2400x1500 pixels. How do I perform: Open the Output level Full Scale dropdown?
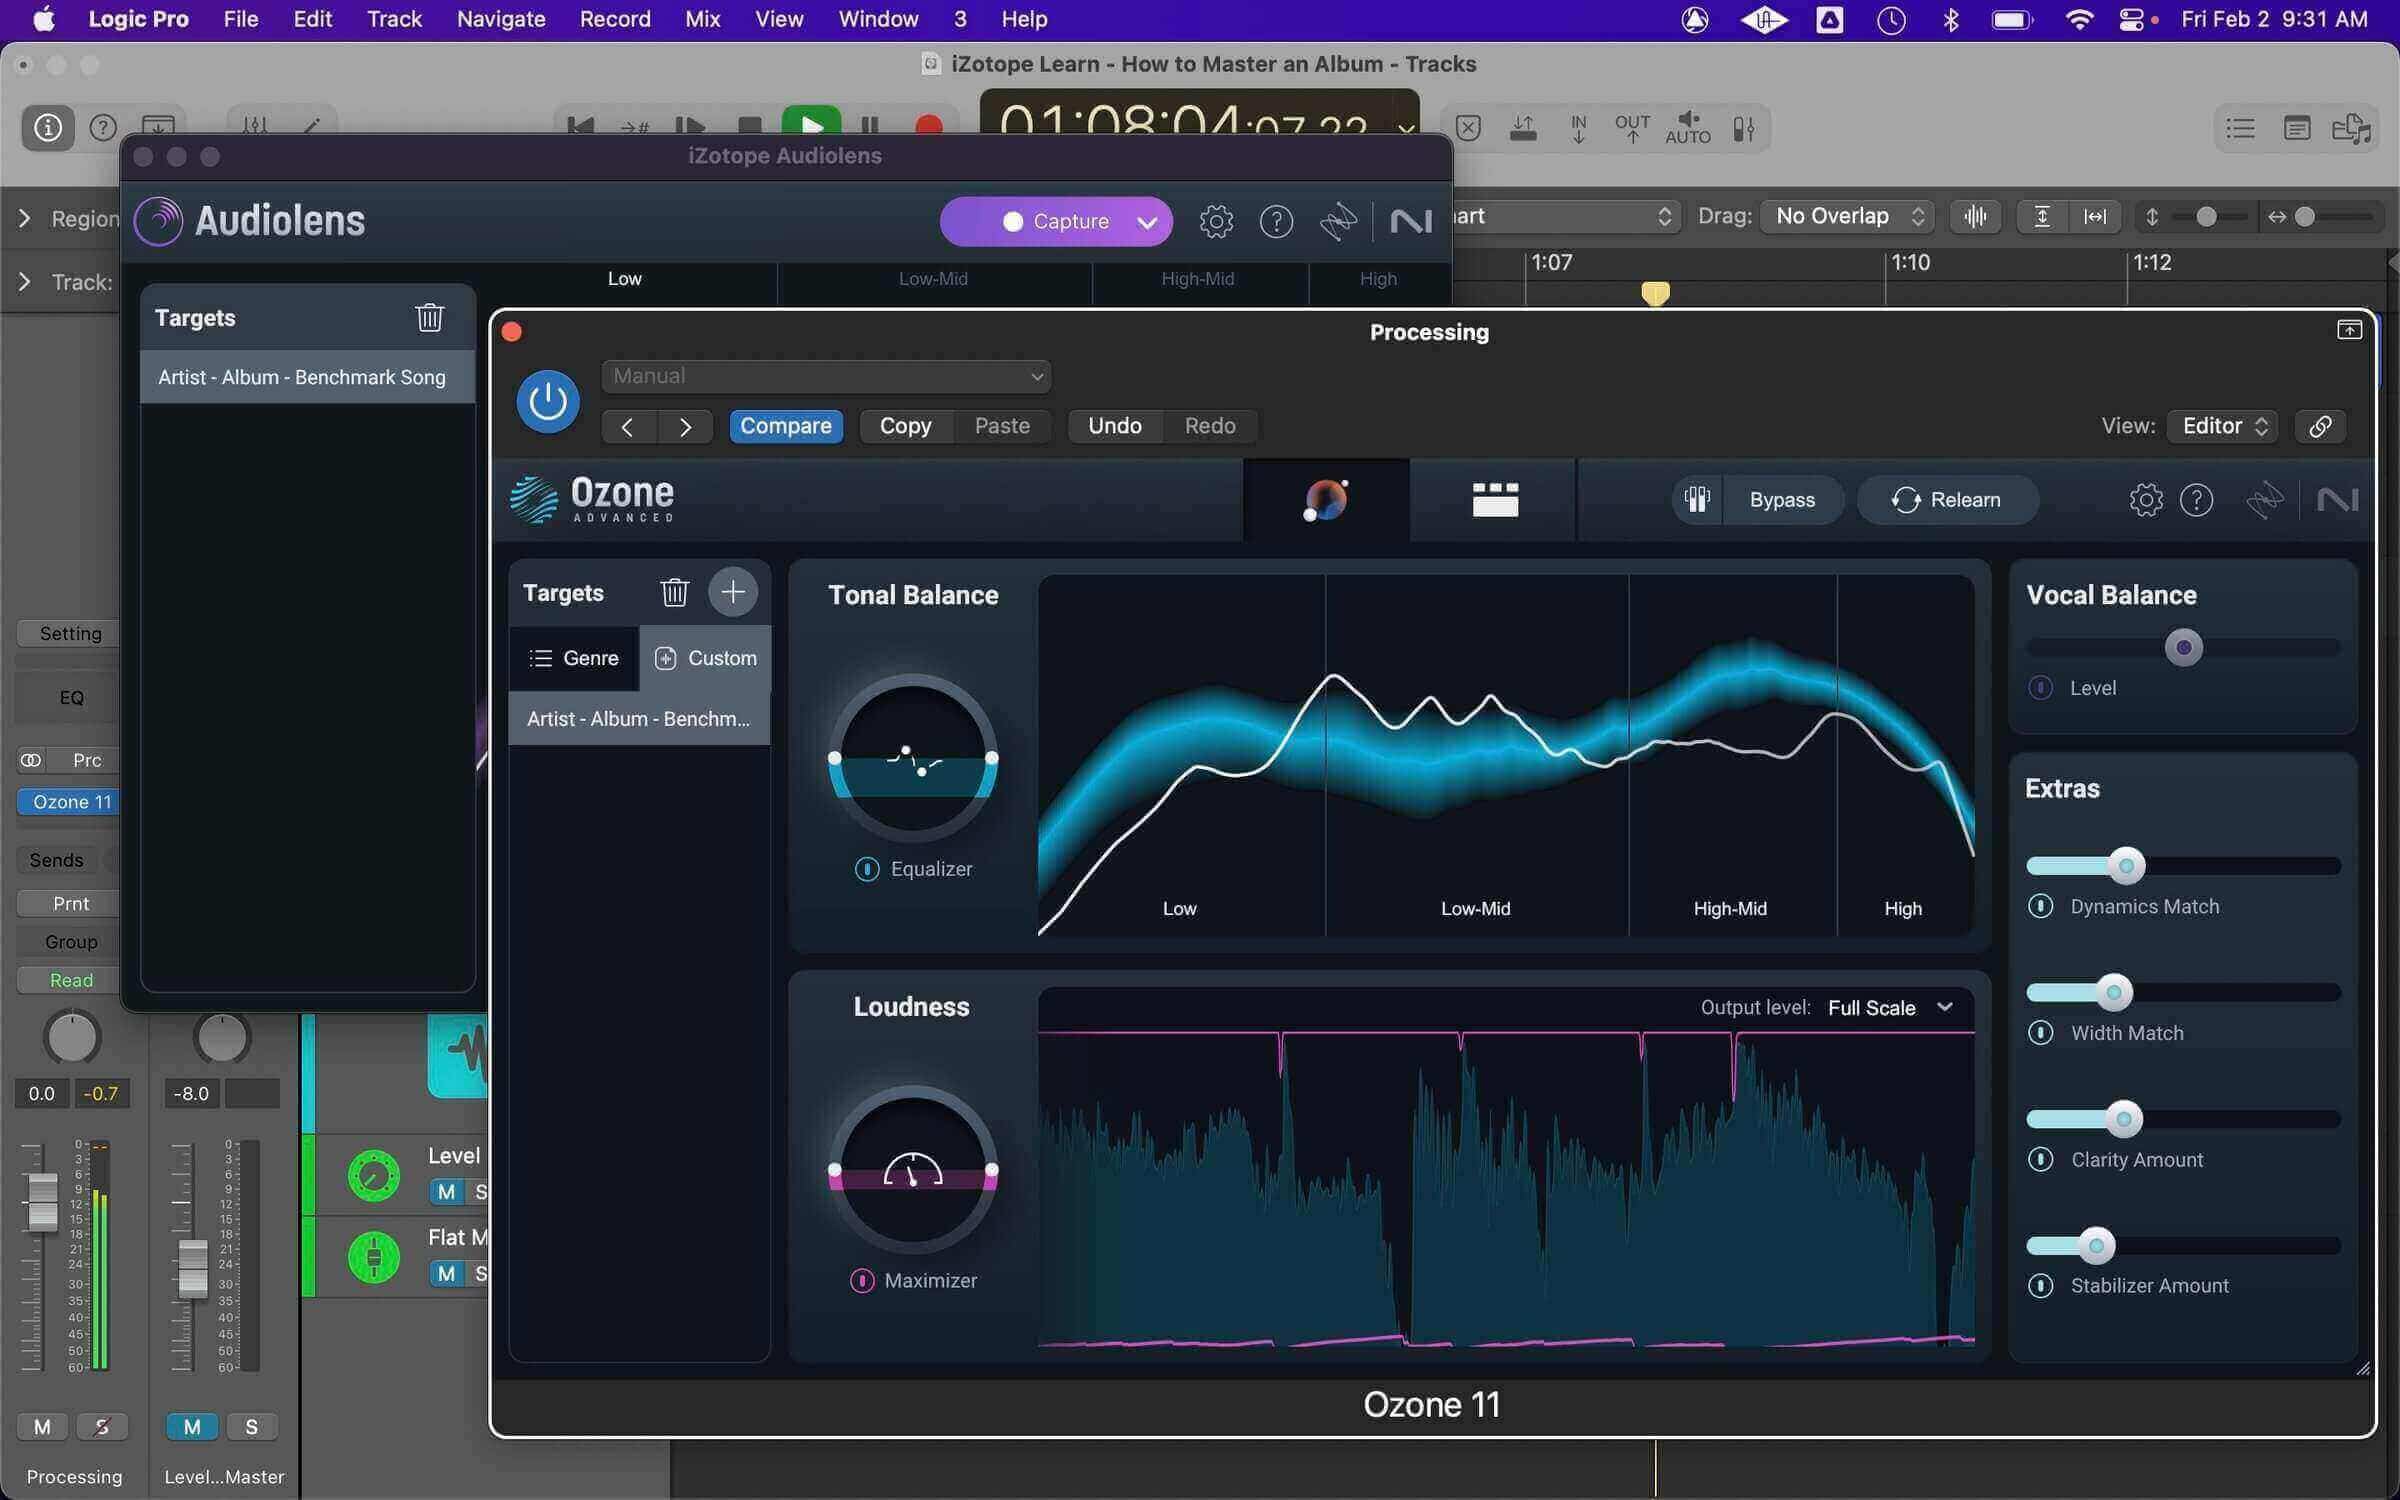pyautogui.click(x=1890, y=1007)
